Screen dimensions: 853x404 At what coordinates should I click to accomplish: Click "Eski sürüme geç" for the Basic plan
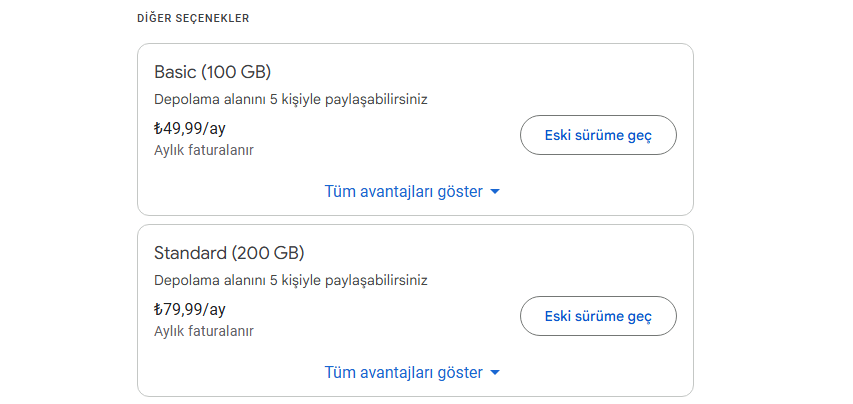[598, 135]
